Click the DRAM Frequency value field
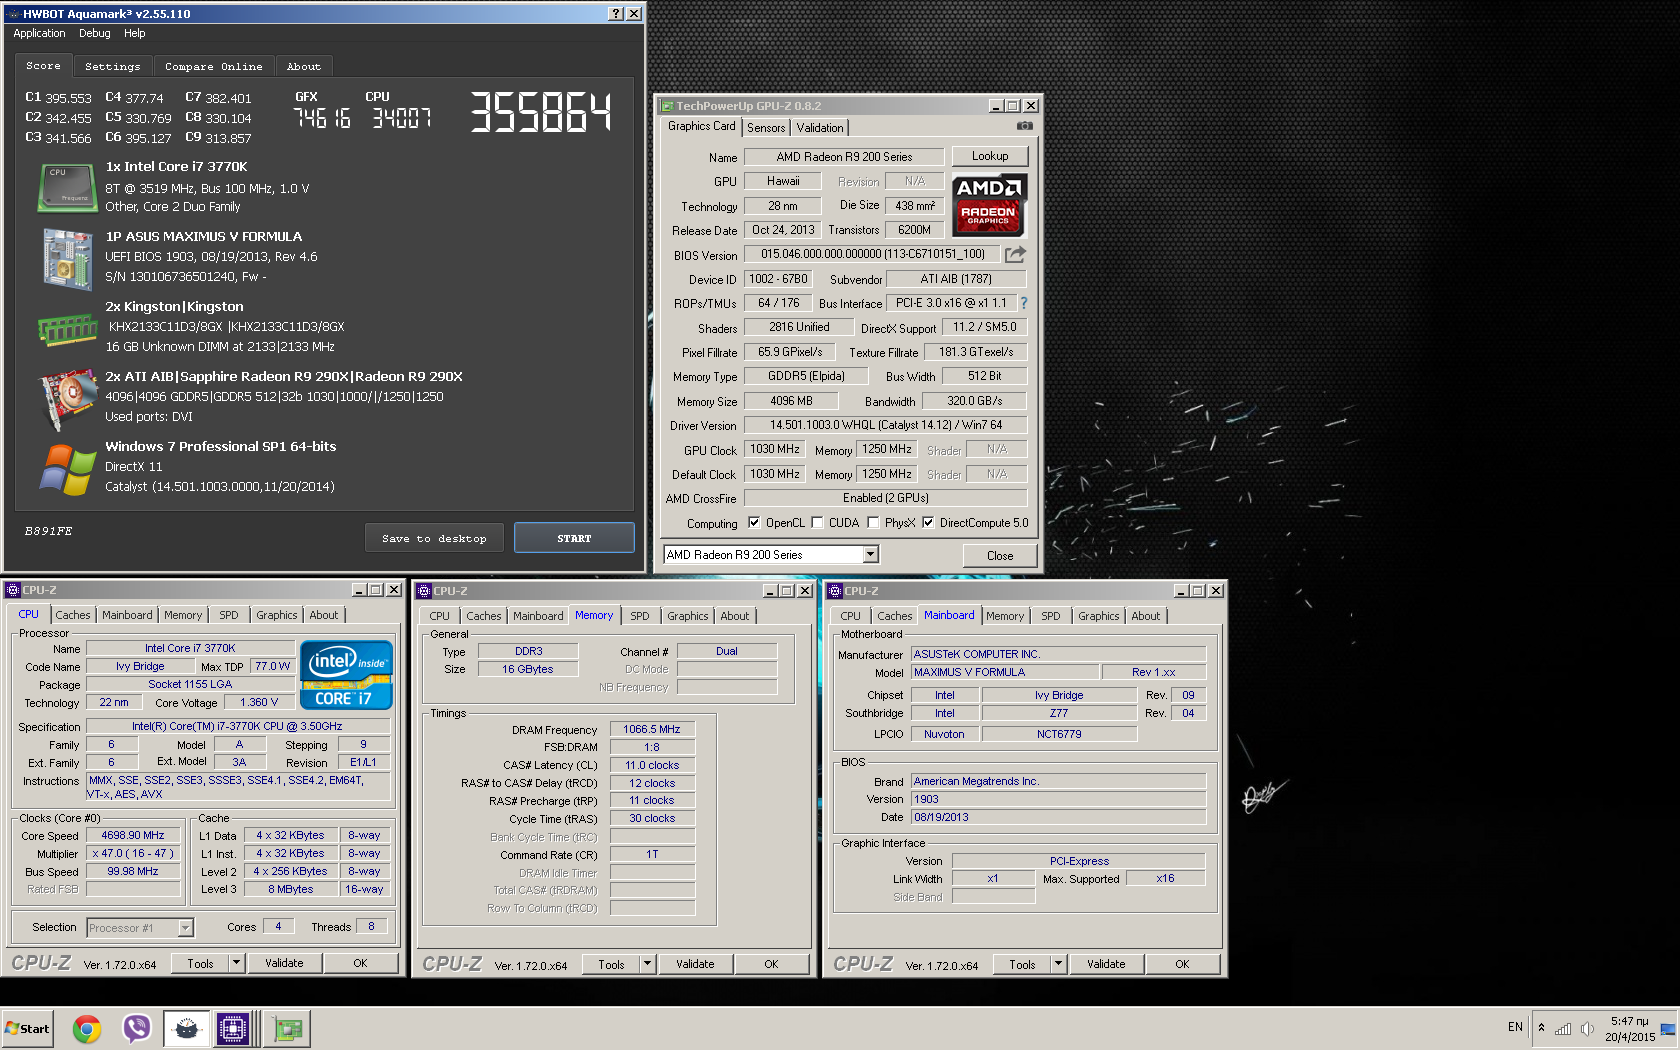This screenshot has width=1680, height=1050. (652, 729)
